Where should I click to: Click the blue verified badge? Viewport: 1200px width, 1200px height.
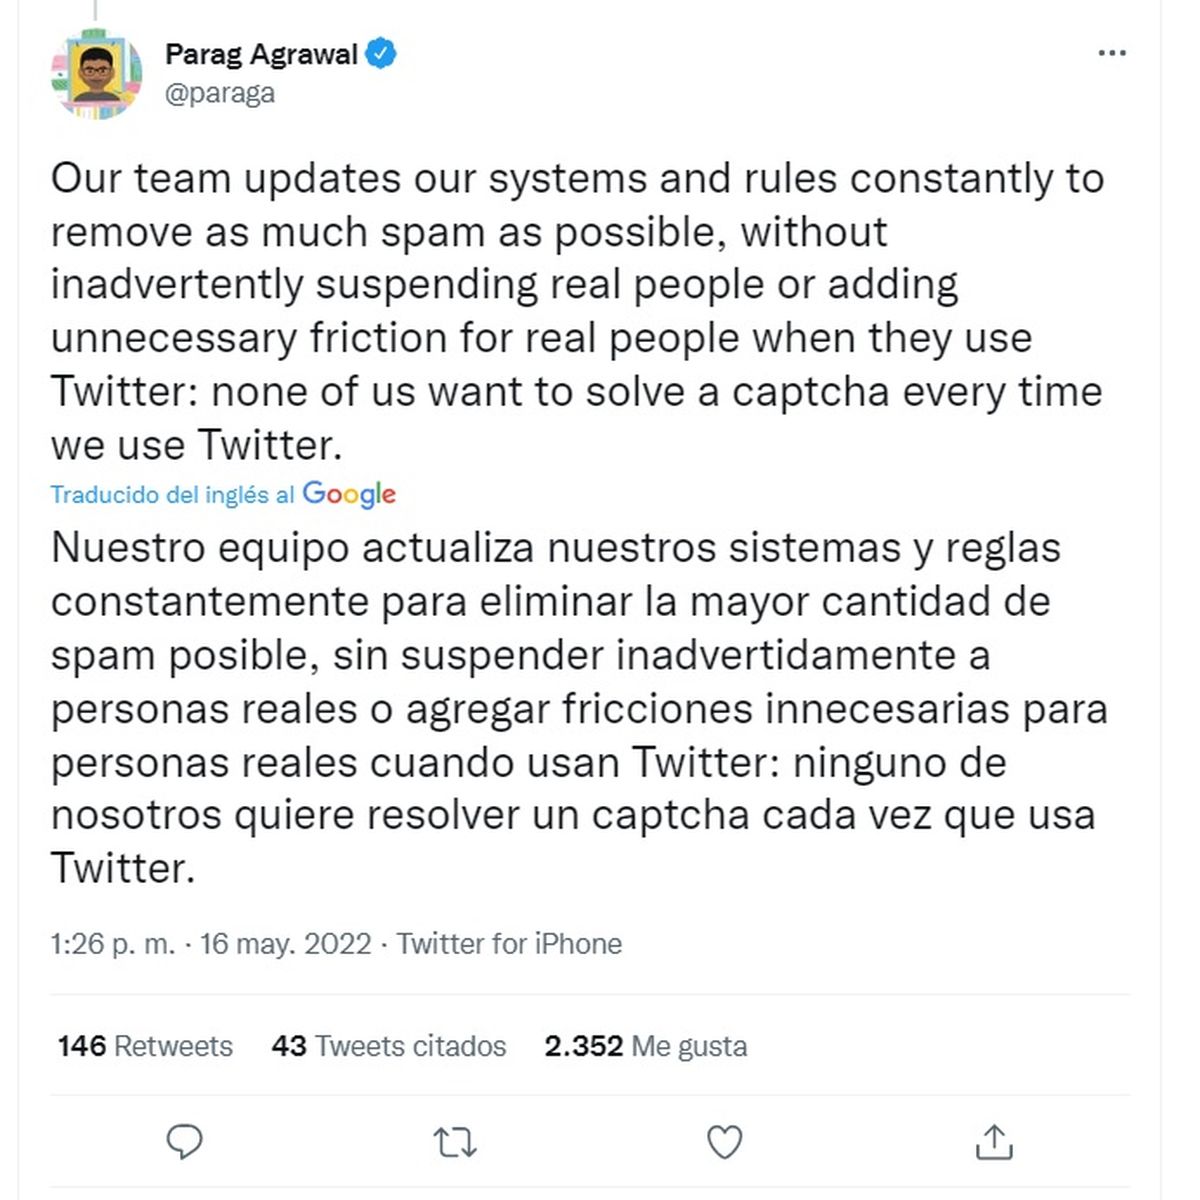(381, 53)
